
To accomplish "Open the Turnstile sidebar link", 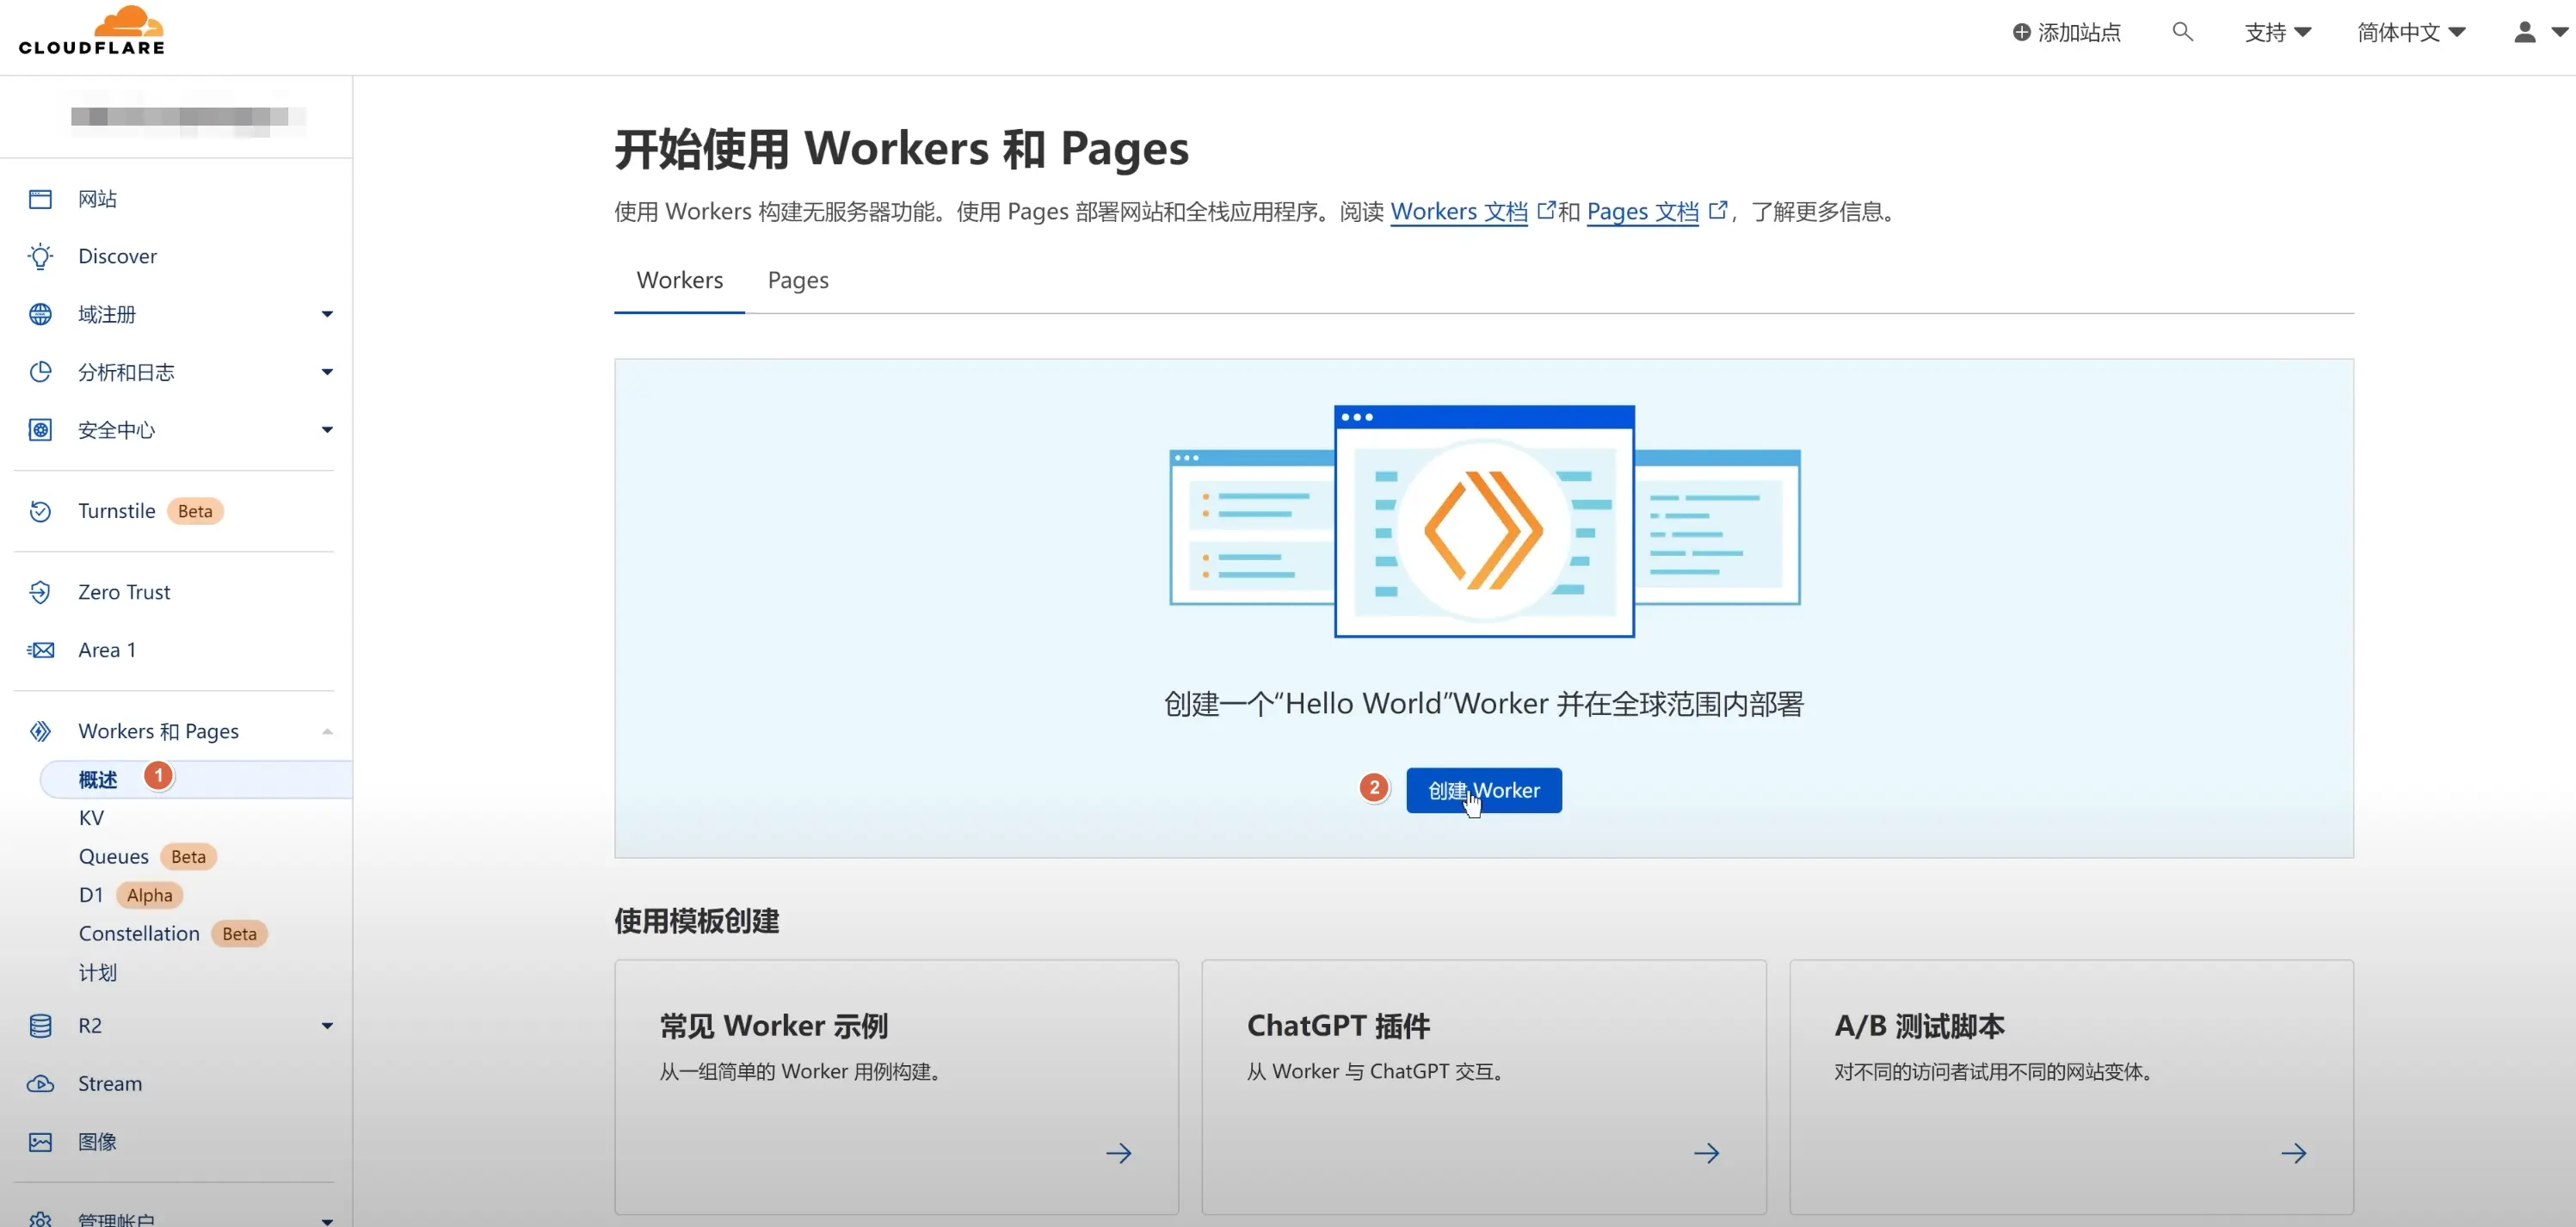I will [x=116, y=511].
